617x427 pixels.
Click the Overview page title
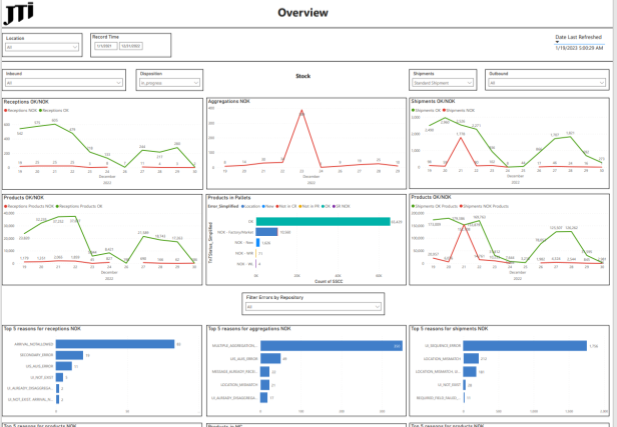tap(303, 13)
